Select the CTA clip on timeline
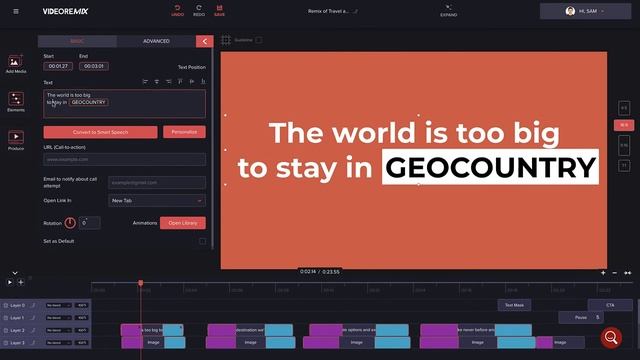 pyautogui.click(x=610, y=305)
